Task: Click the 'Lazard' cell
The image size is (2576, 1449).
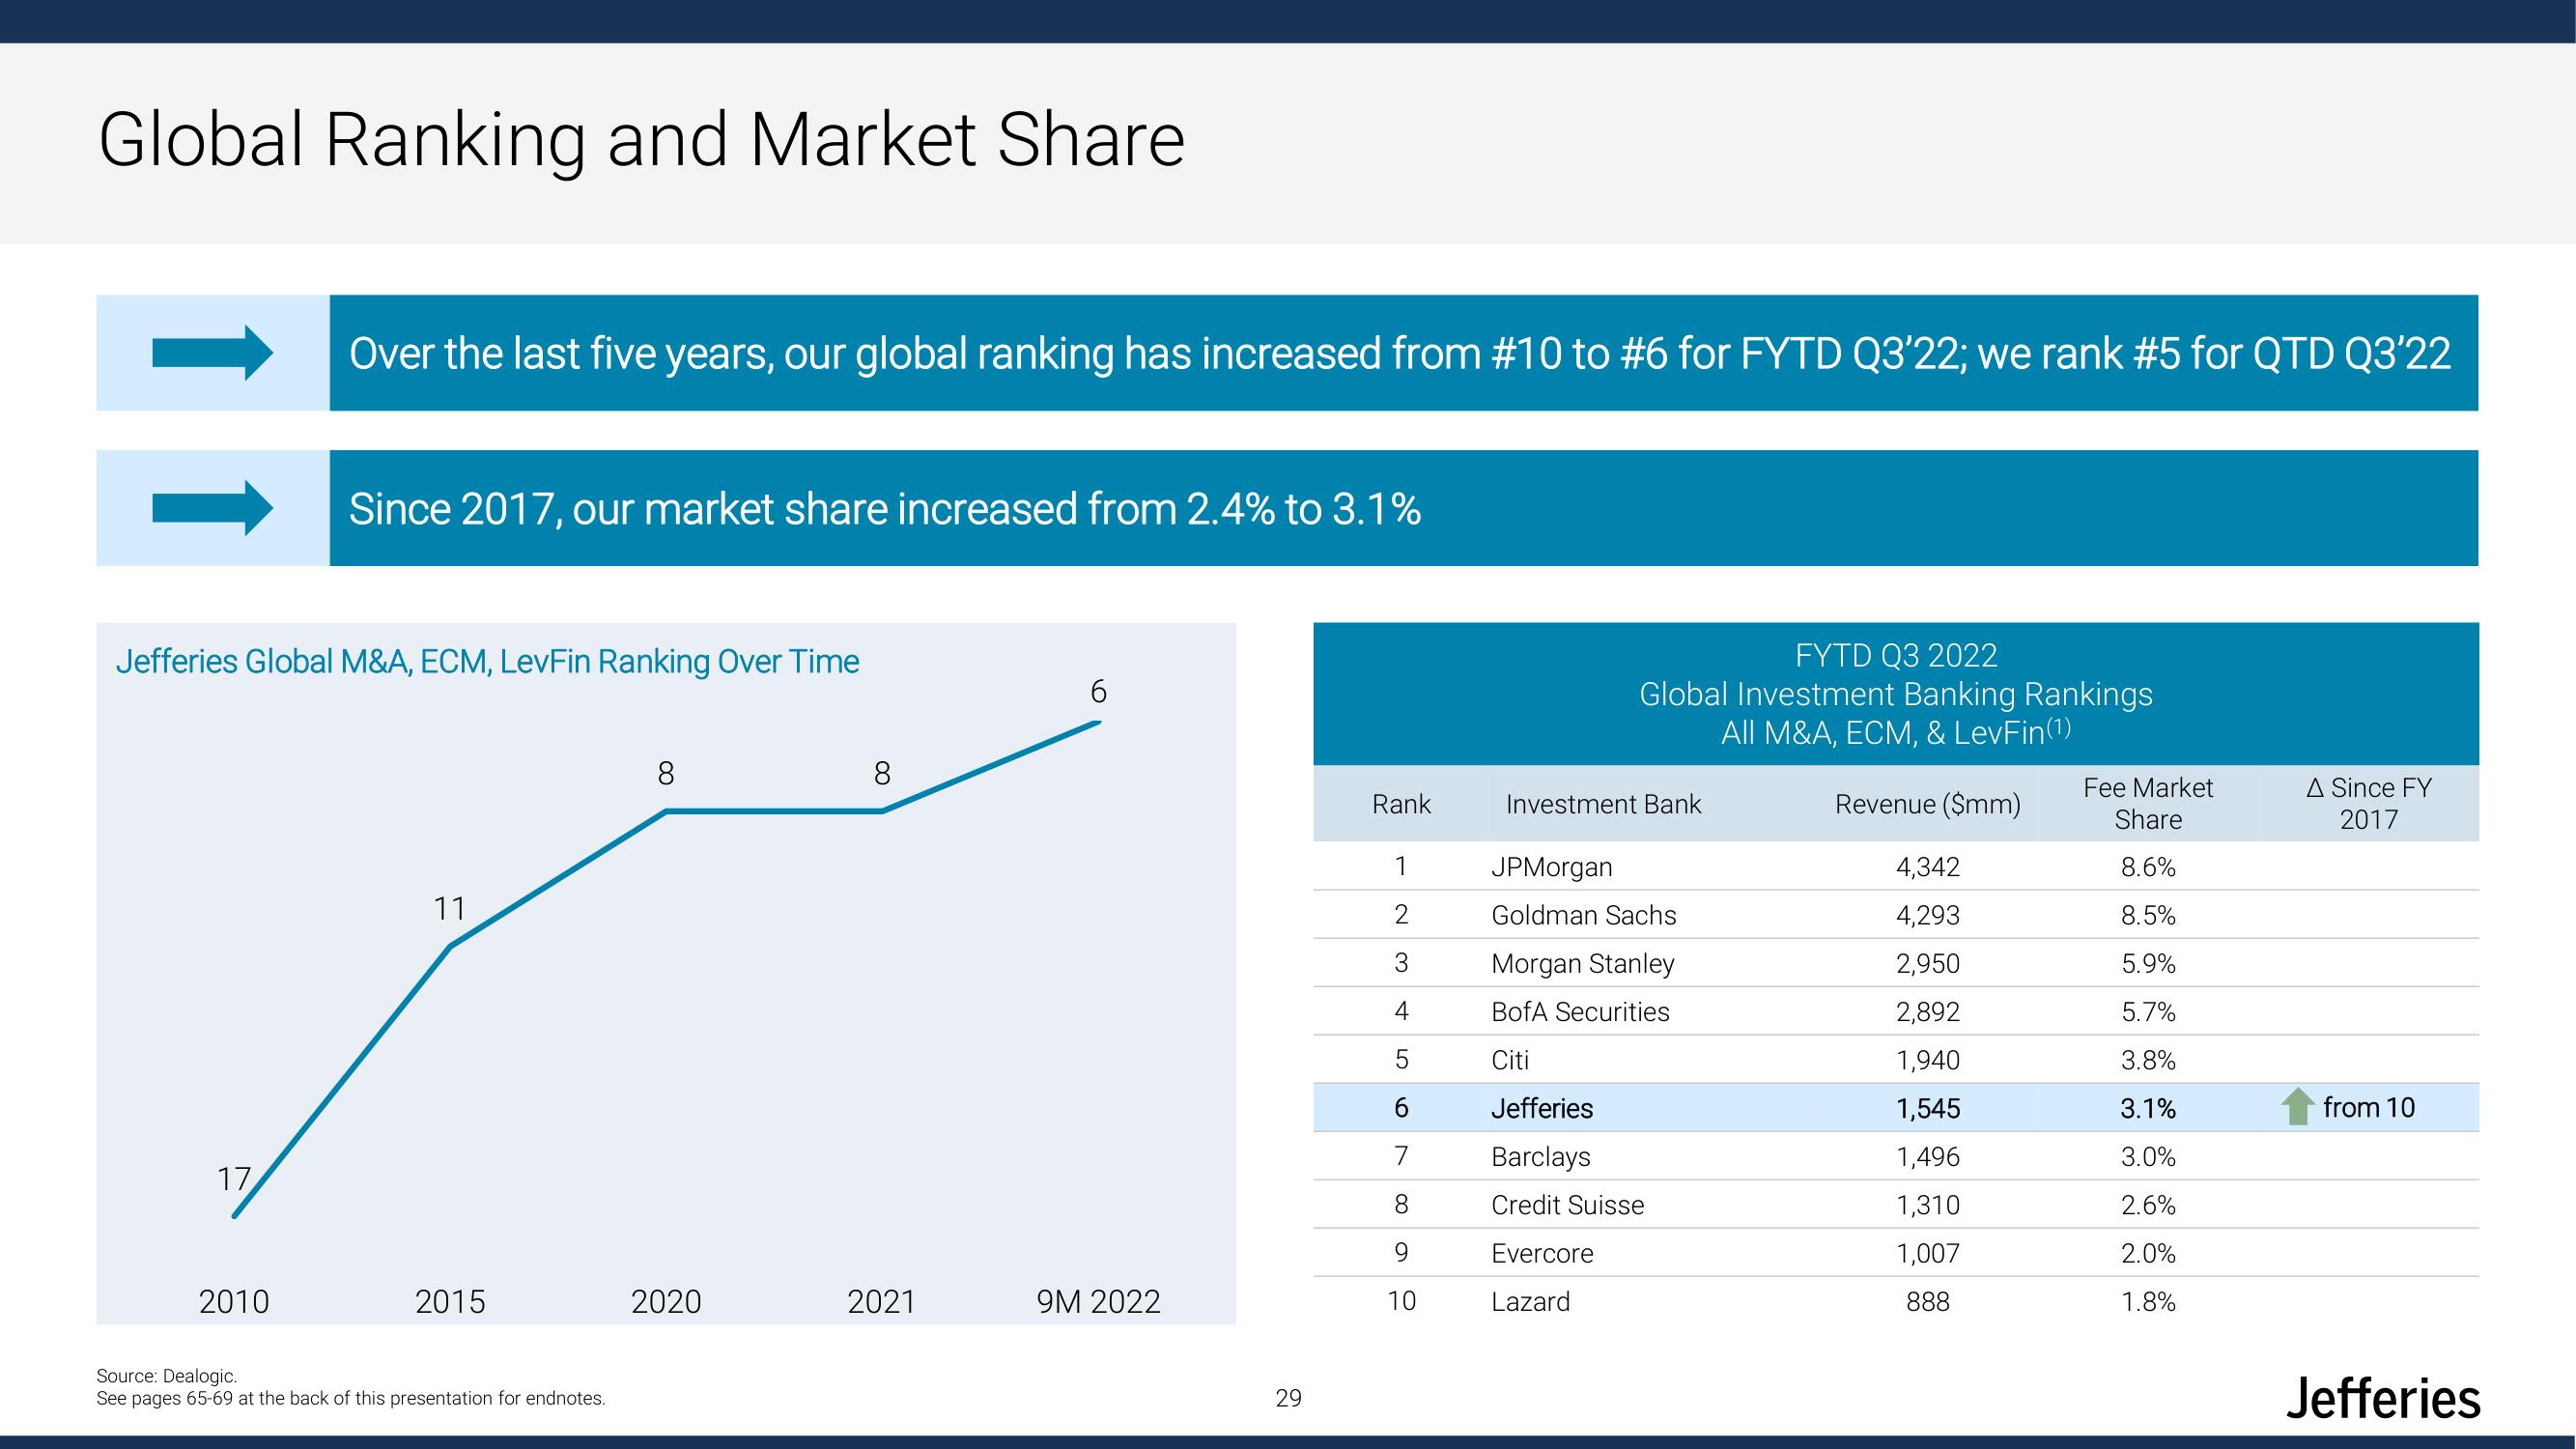Action: click(x=1530, y=1301)
